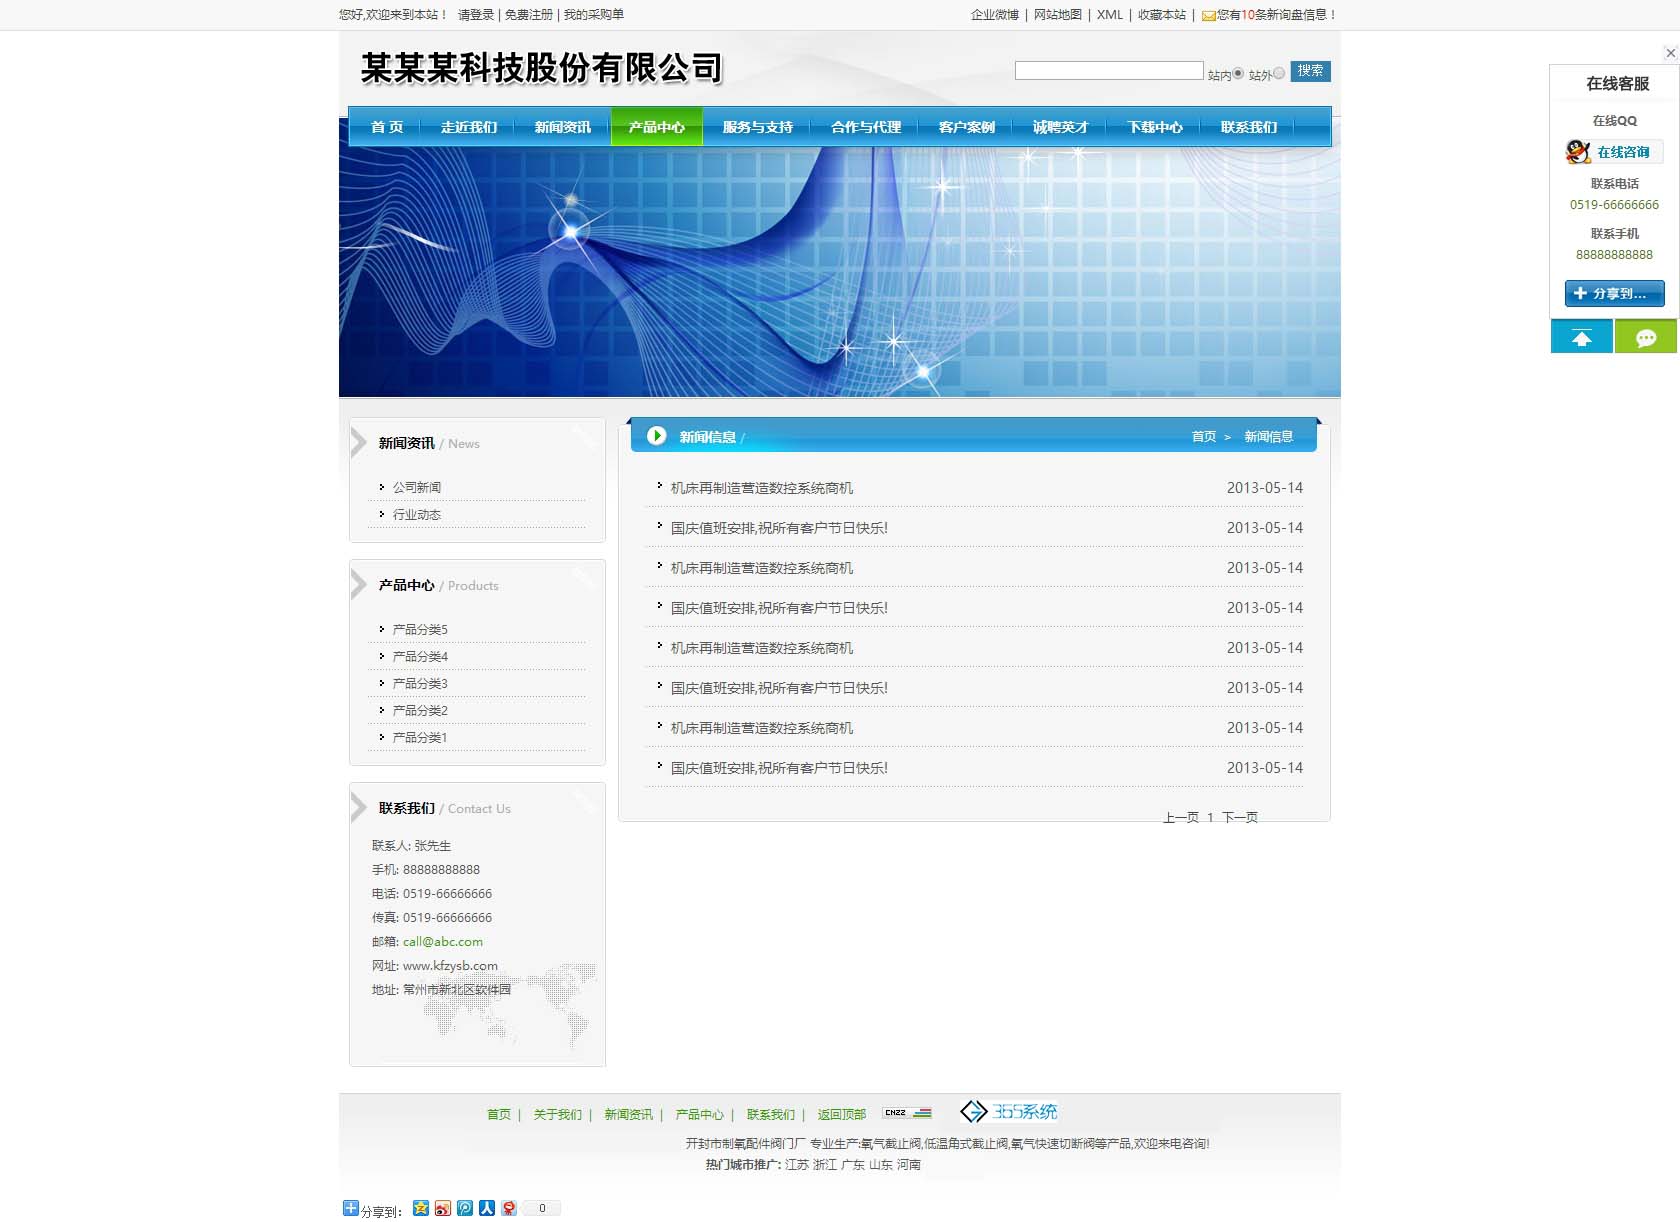Screen dimensions: 1680x1222
Task: Open 产品分类5 in the products sidebar
Action: (420, 629)
